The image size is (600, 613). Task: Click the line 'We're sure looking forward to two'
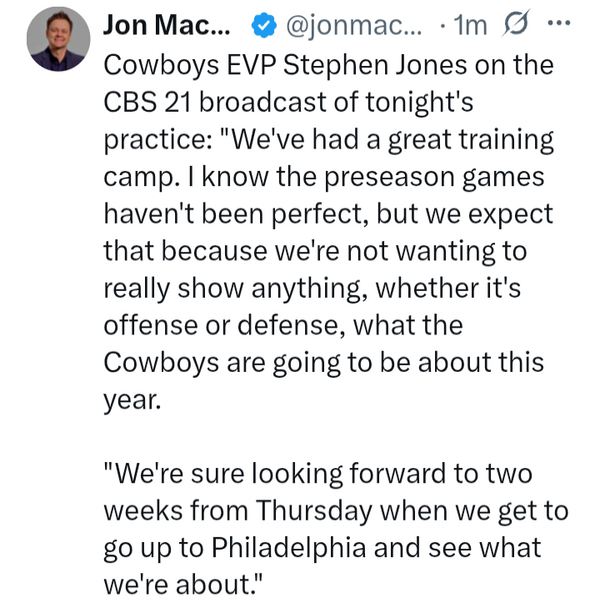pyautogui.click(x=318, y=474)
